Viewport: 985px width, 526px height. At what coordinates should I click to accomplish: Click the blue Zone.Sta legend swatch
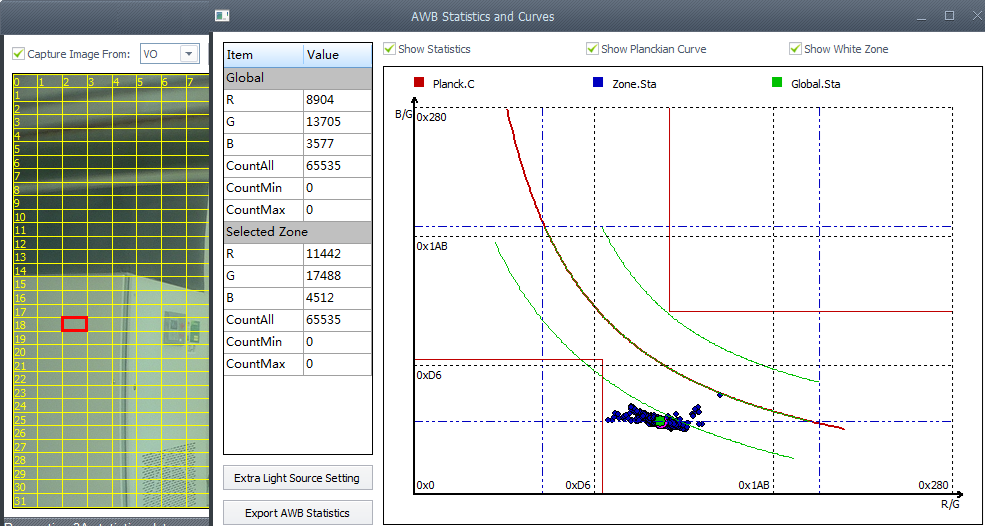pyautogui.click(x=597, y=84)
